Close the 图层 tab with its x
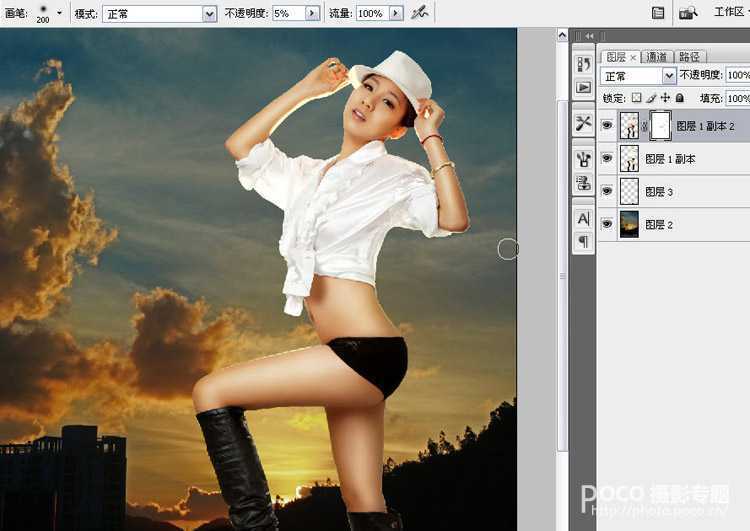The width and height of the screenshot is (750, 531). [633, 58]
